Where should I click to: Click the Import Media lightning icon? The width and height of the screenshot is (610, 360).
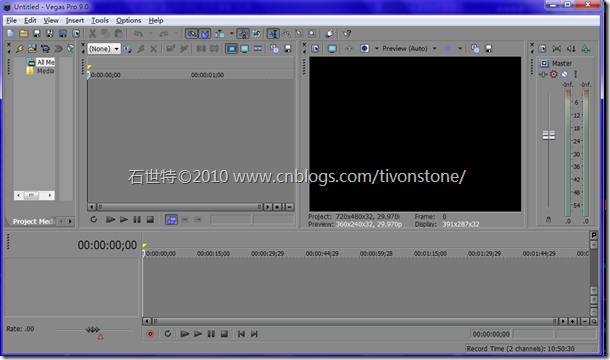[x=19, y=49]
